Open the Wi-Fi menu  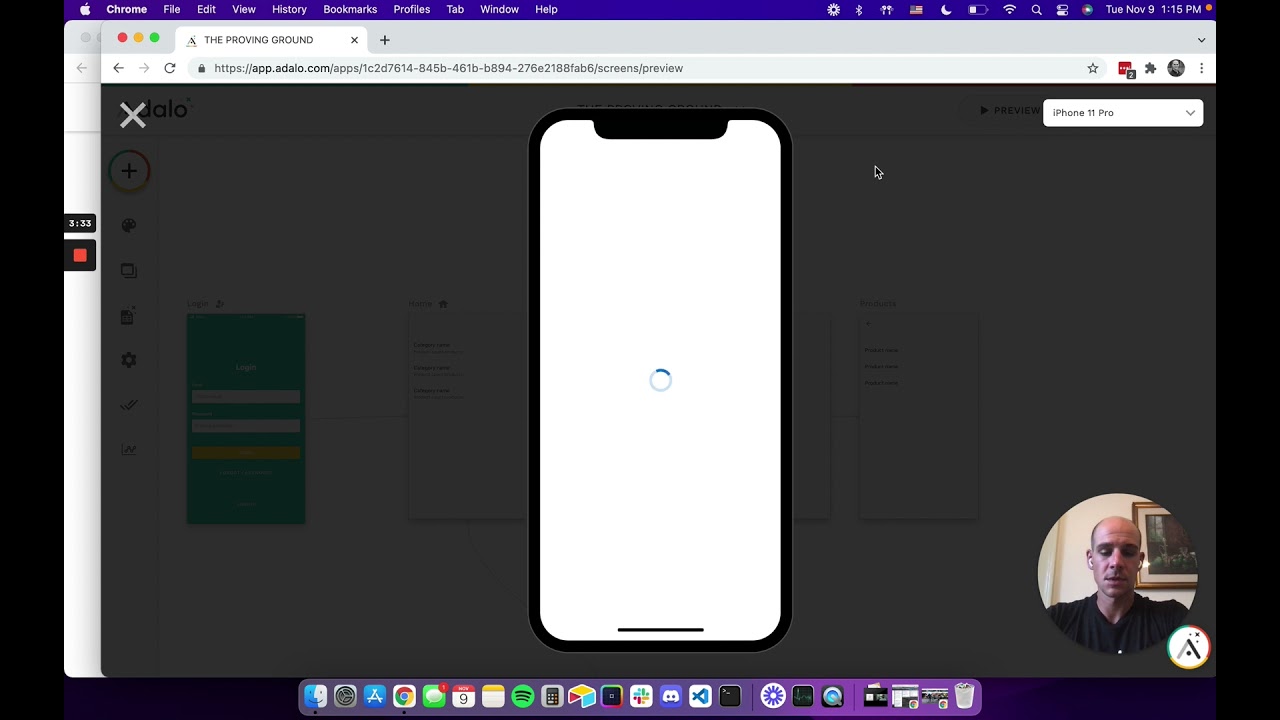pyautogui.click(x=1010, y=9)
